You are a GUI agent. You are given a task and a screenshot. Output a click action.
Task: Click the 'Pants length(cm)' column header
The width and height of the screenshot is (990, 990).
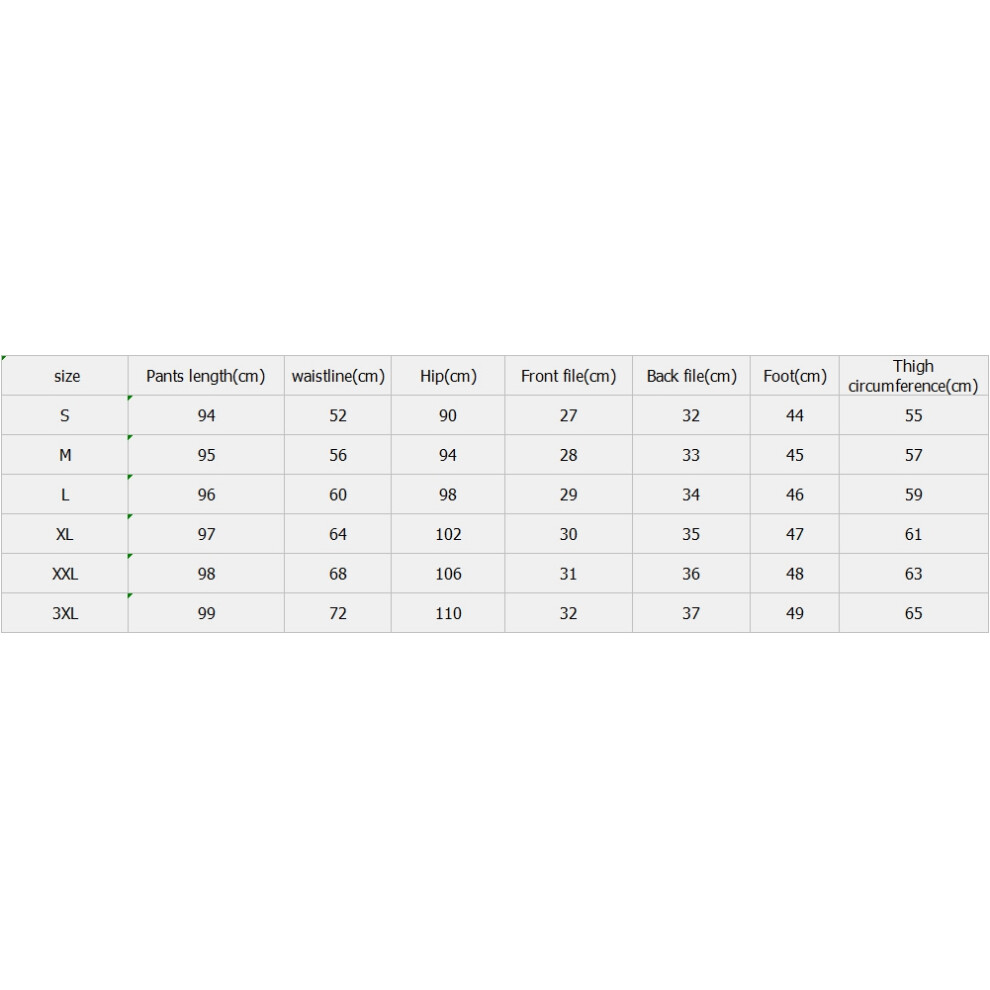click(206, 376)
